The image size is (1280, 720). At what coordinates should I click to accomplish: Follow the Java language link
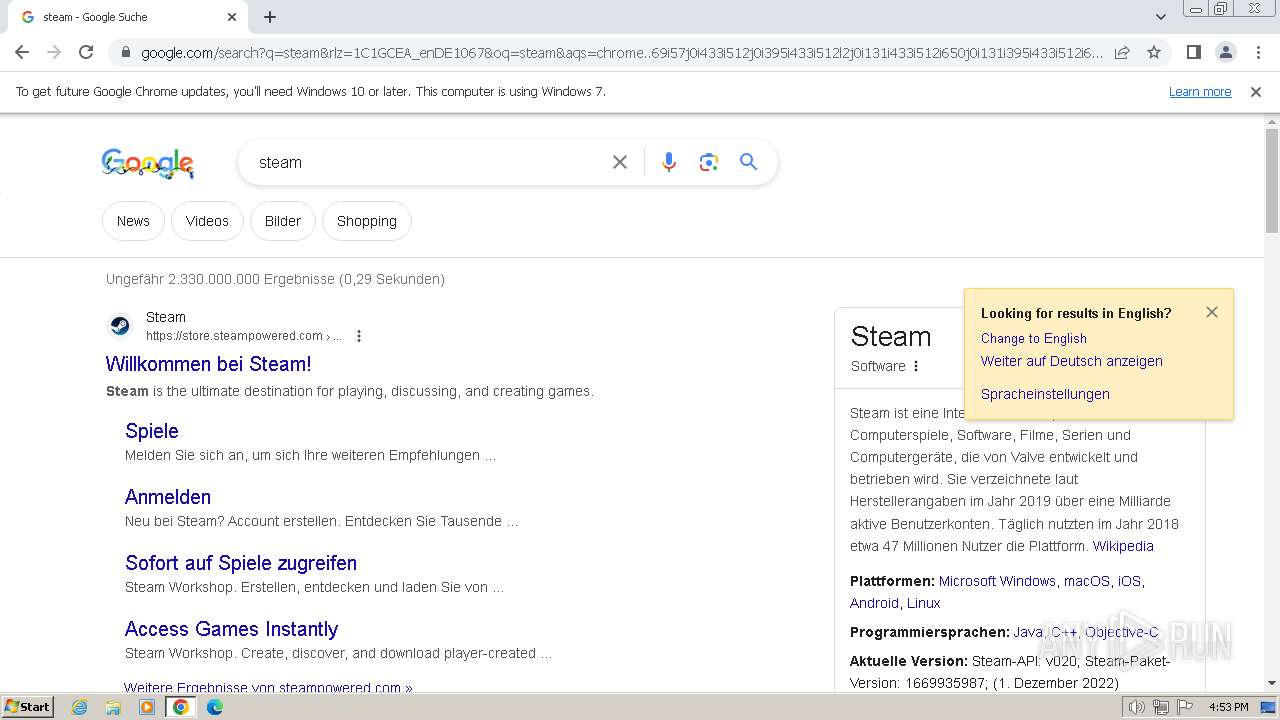coord(1028,632)
